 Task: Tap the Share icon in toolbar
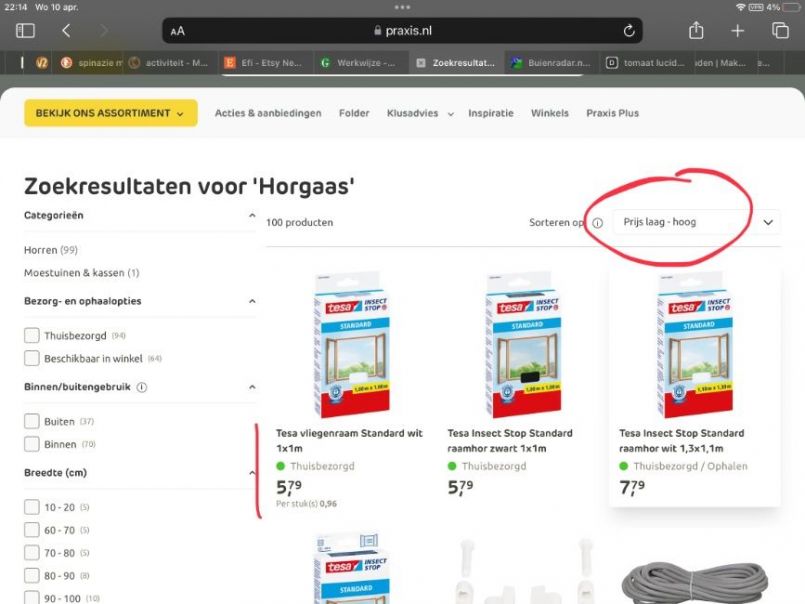click(x=696, y=30)
